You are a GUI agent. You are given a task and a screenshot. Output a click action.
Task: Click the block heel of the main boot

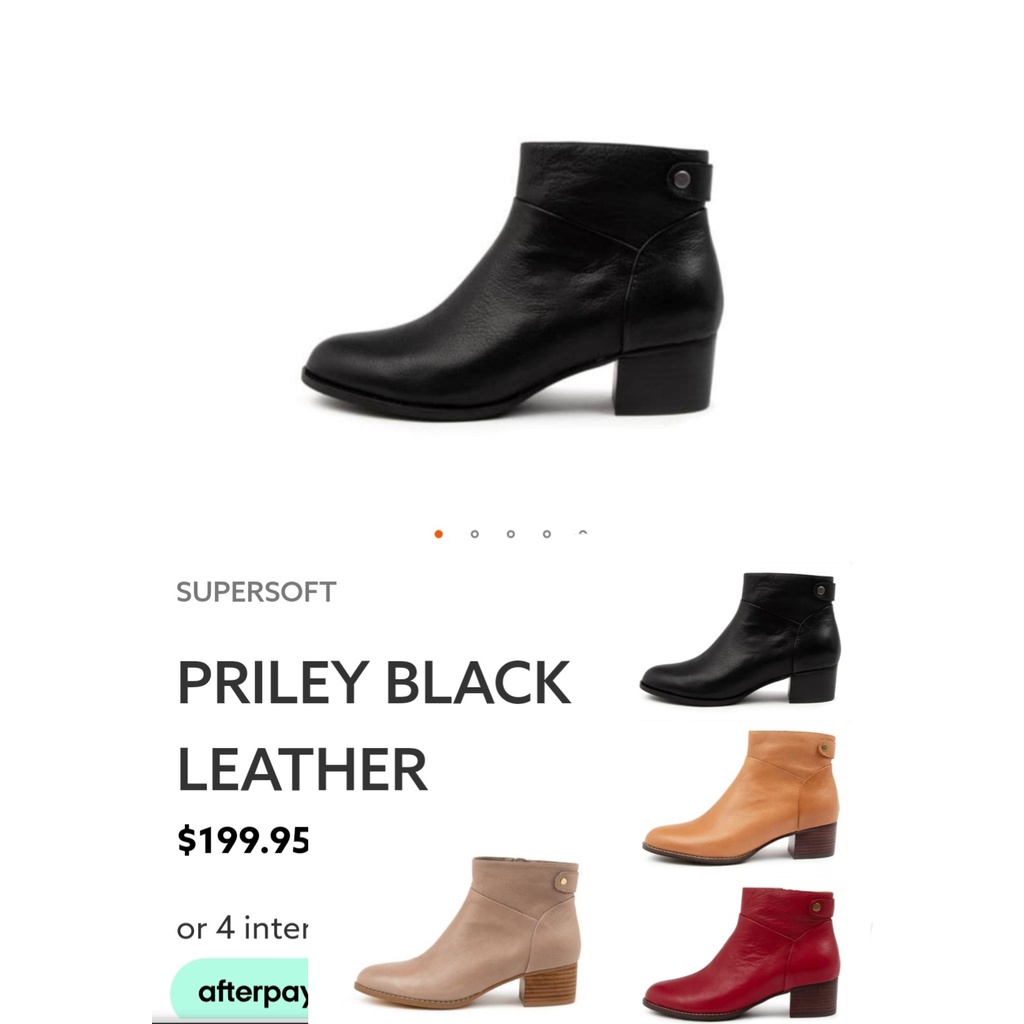coord(664,376)
